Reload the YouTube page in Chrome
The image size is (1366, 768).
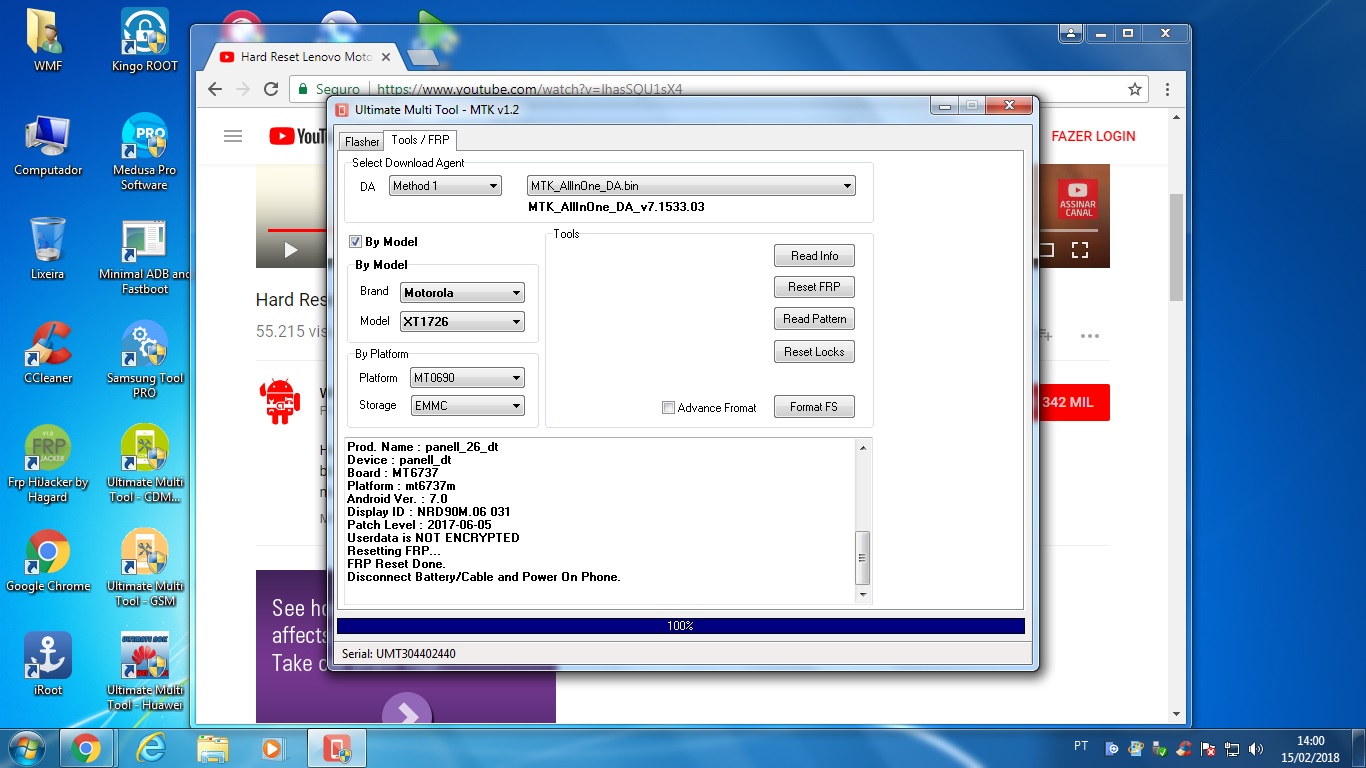point(271,89)
